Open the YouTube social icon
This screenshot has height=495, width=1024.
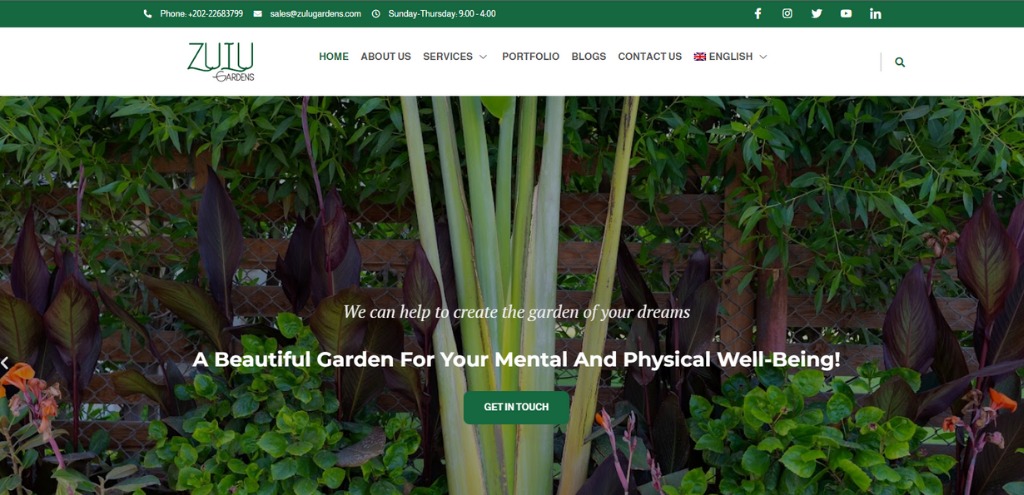(x=846, y=14)
